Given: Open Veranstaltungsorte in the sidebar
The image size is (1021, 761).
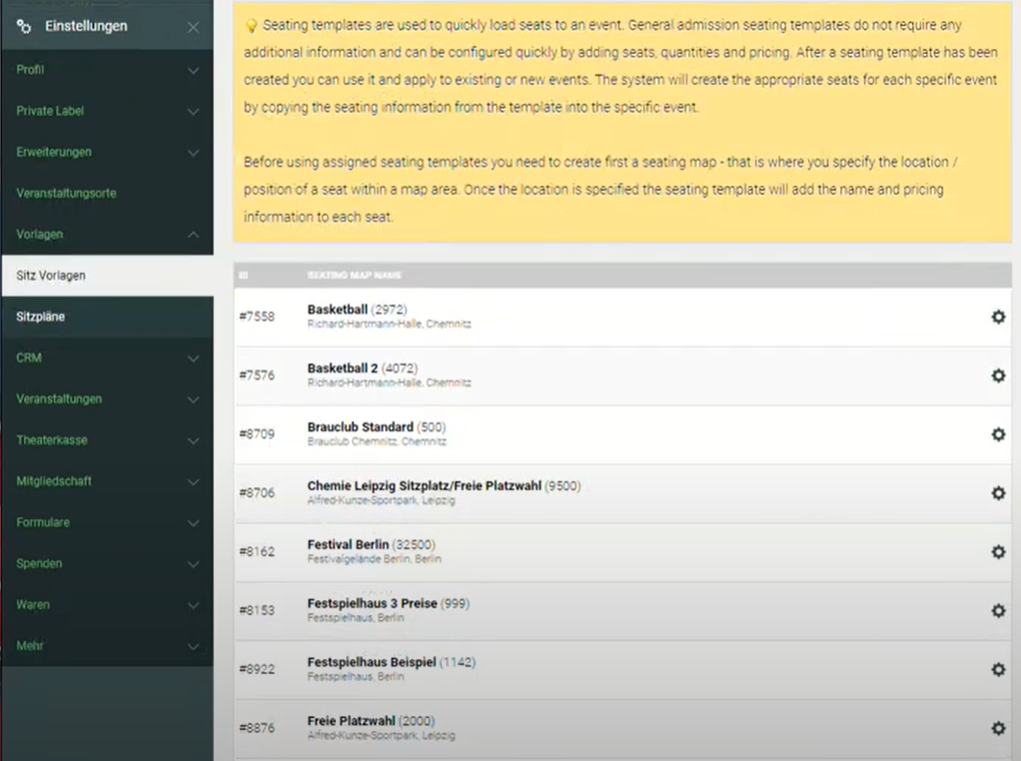Looking at the screenshot, I should click(66, 193).
